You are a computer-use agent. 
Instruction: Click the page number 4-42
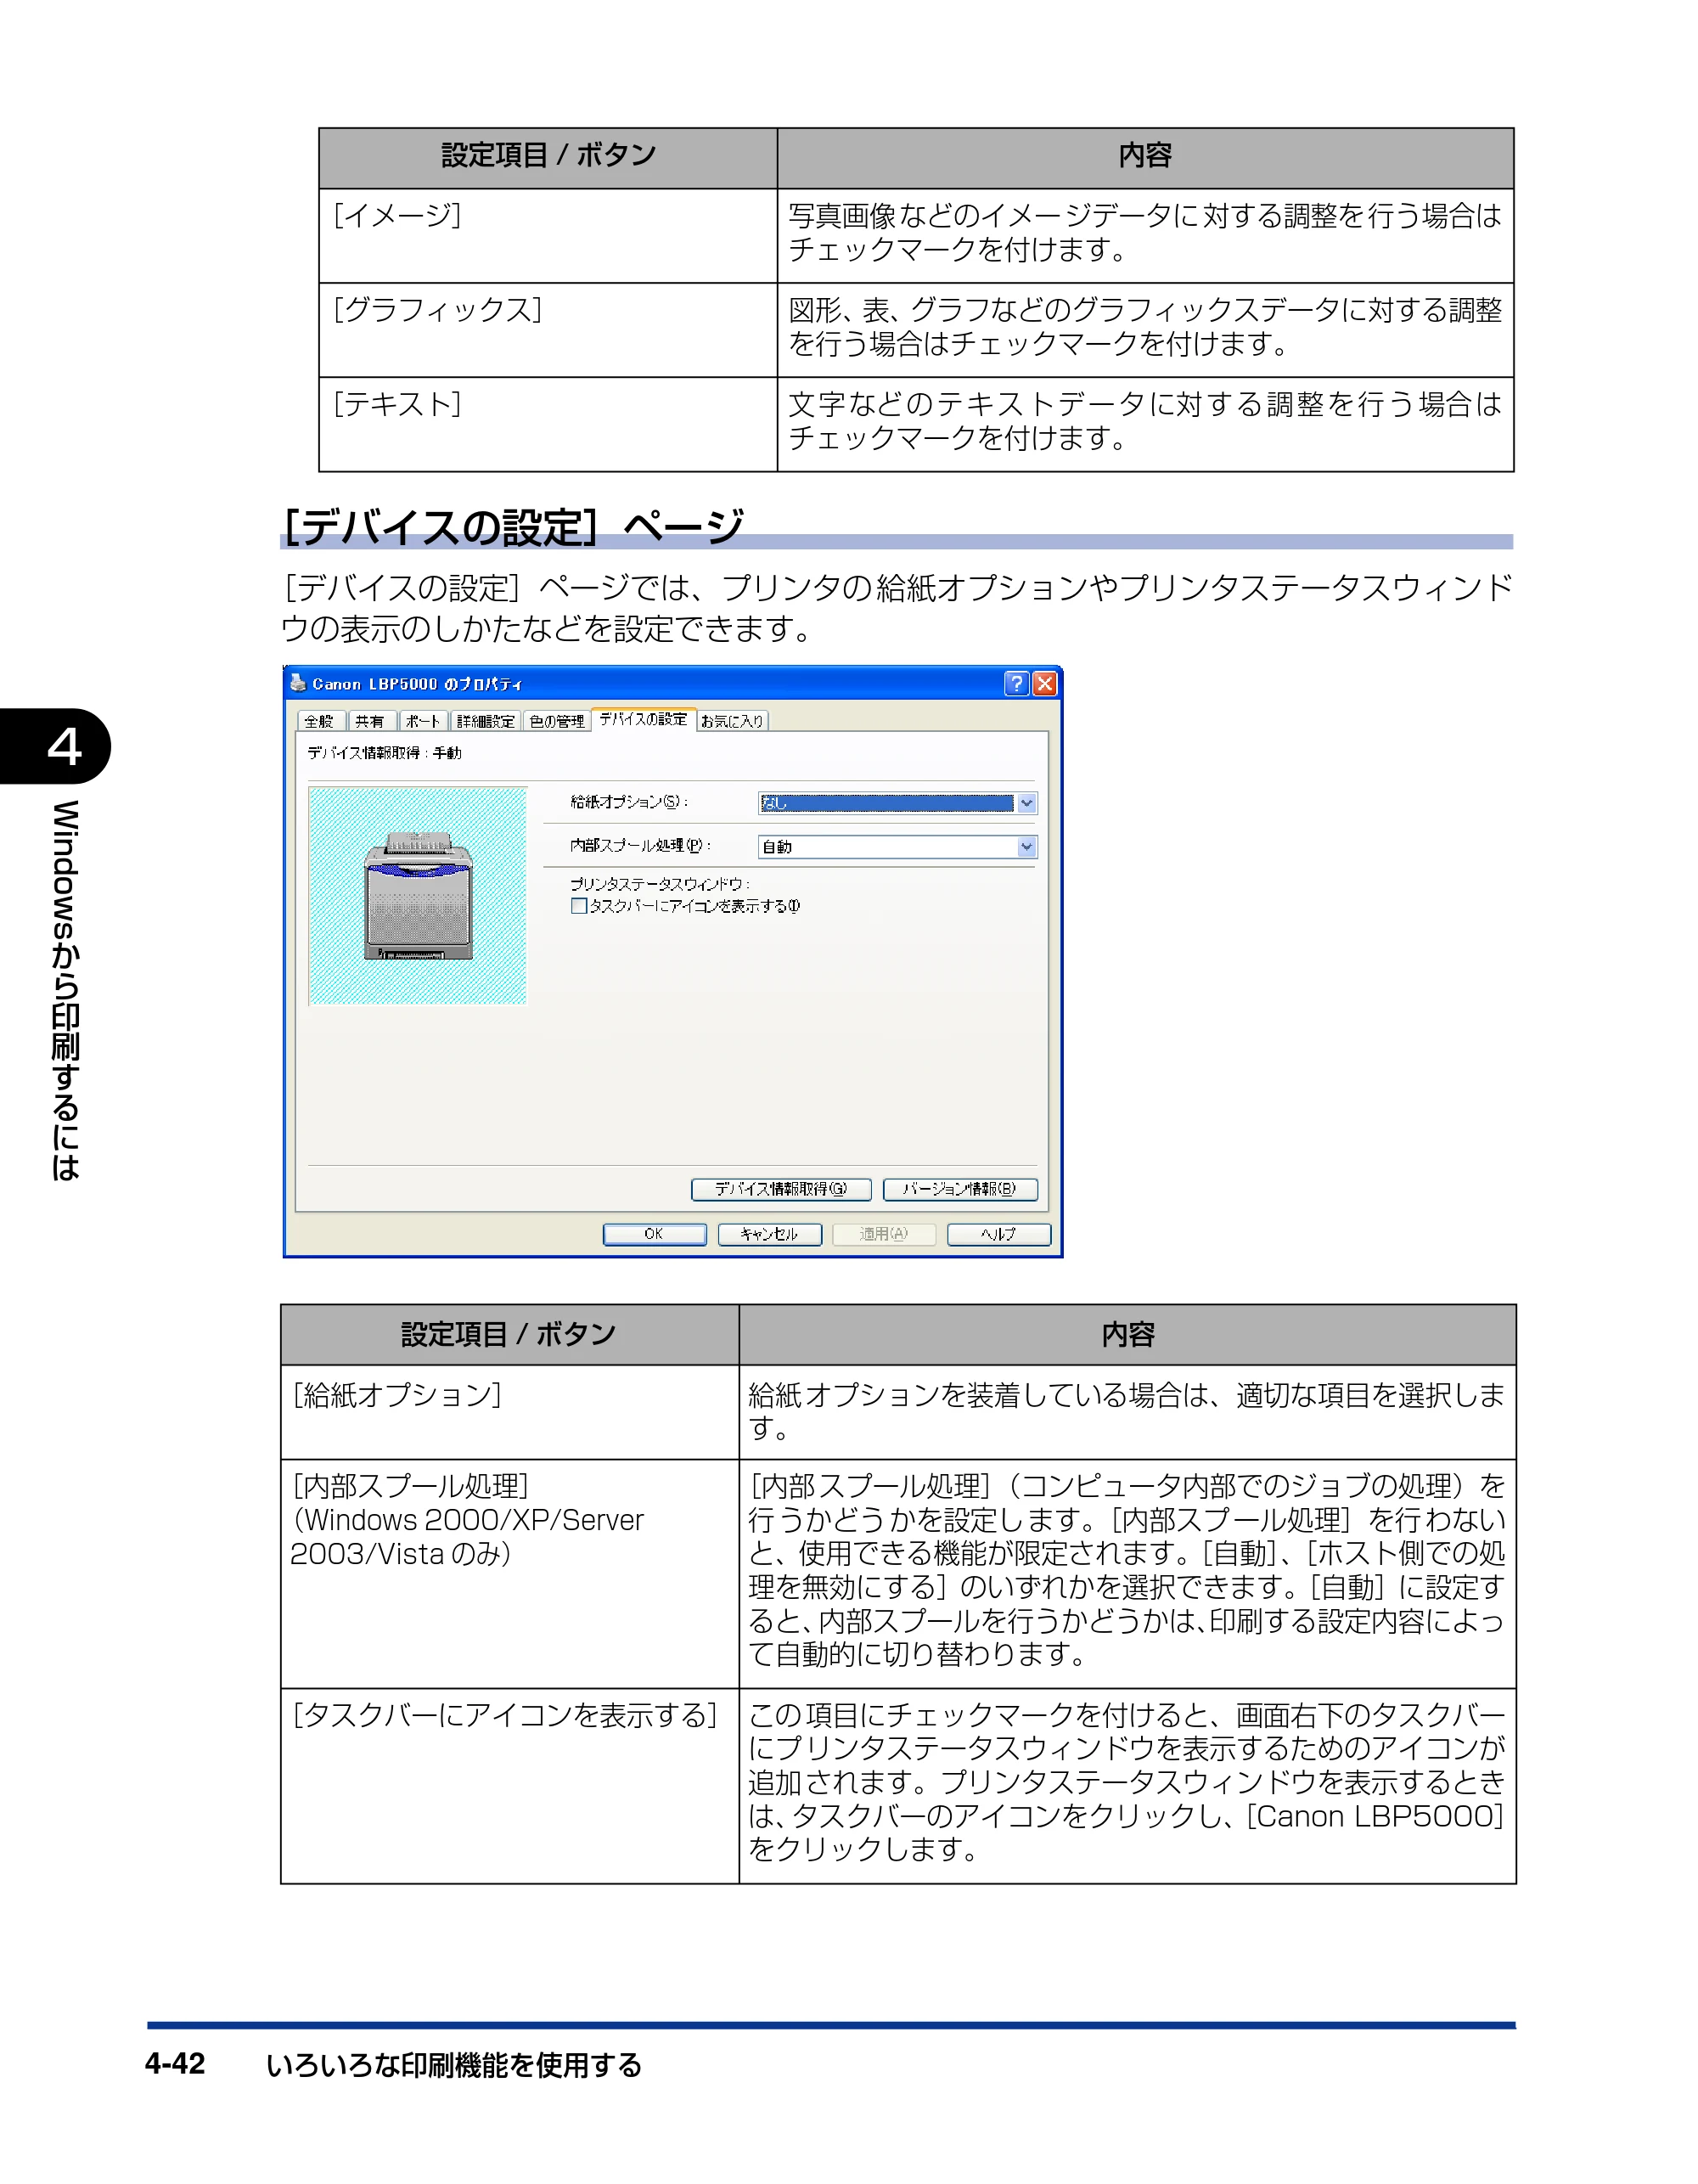pos(175,2064)
